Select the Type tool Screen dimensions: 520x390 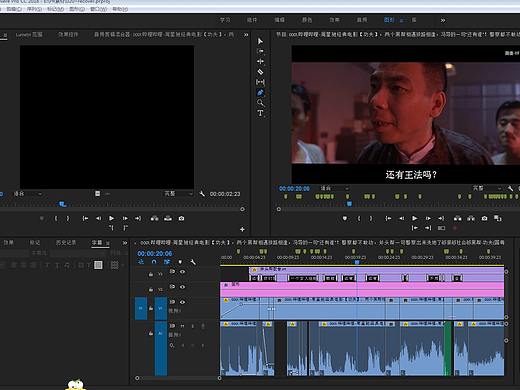point(260,113)
